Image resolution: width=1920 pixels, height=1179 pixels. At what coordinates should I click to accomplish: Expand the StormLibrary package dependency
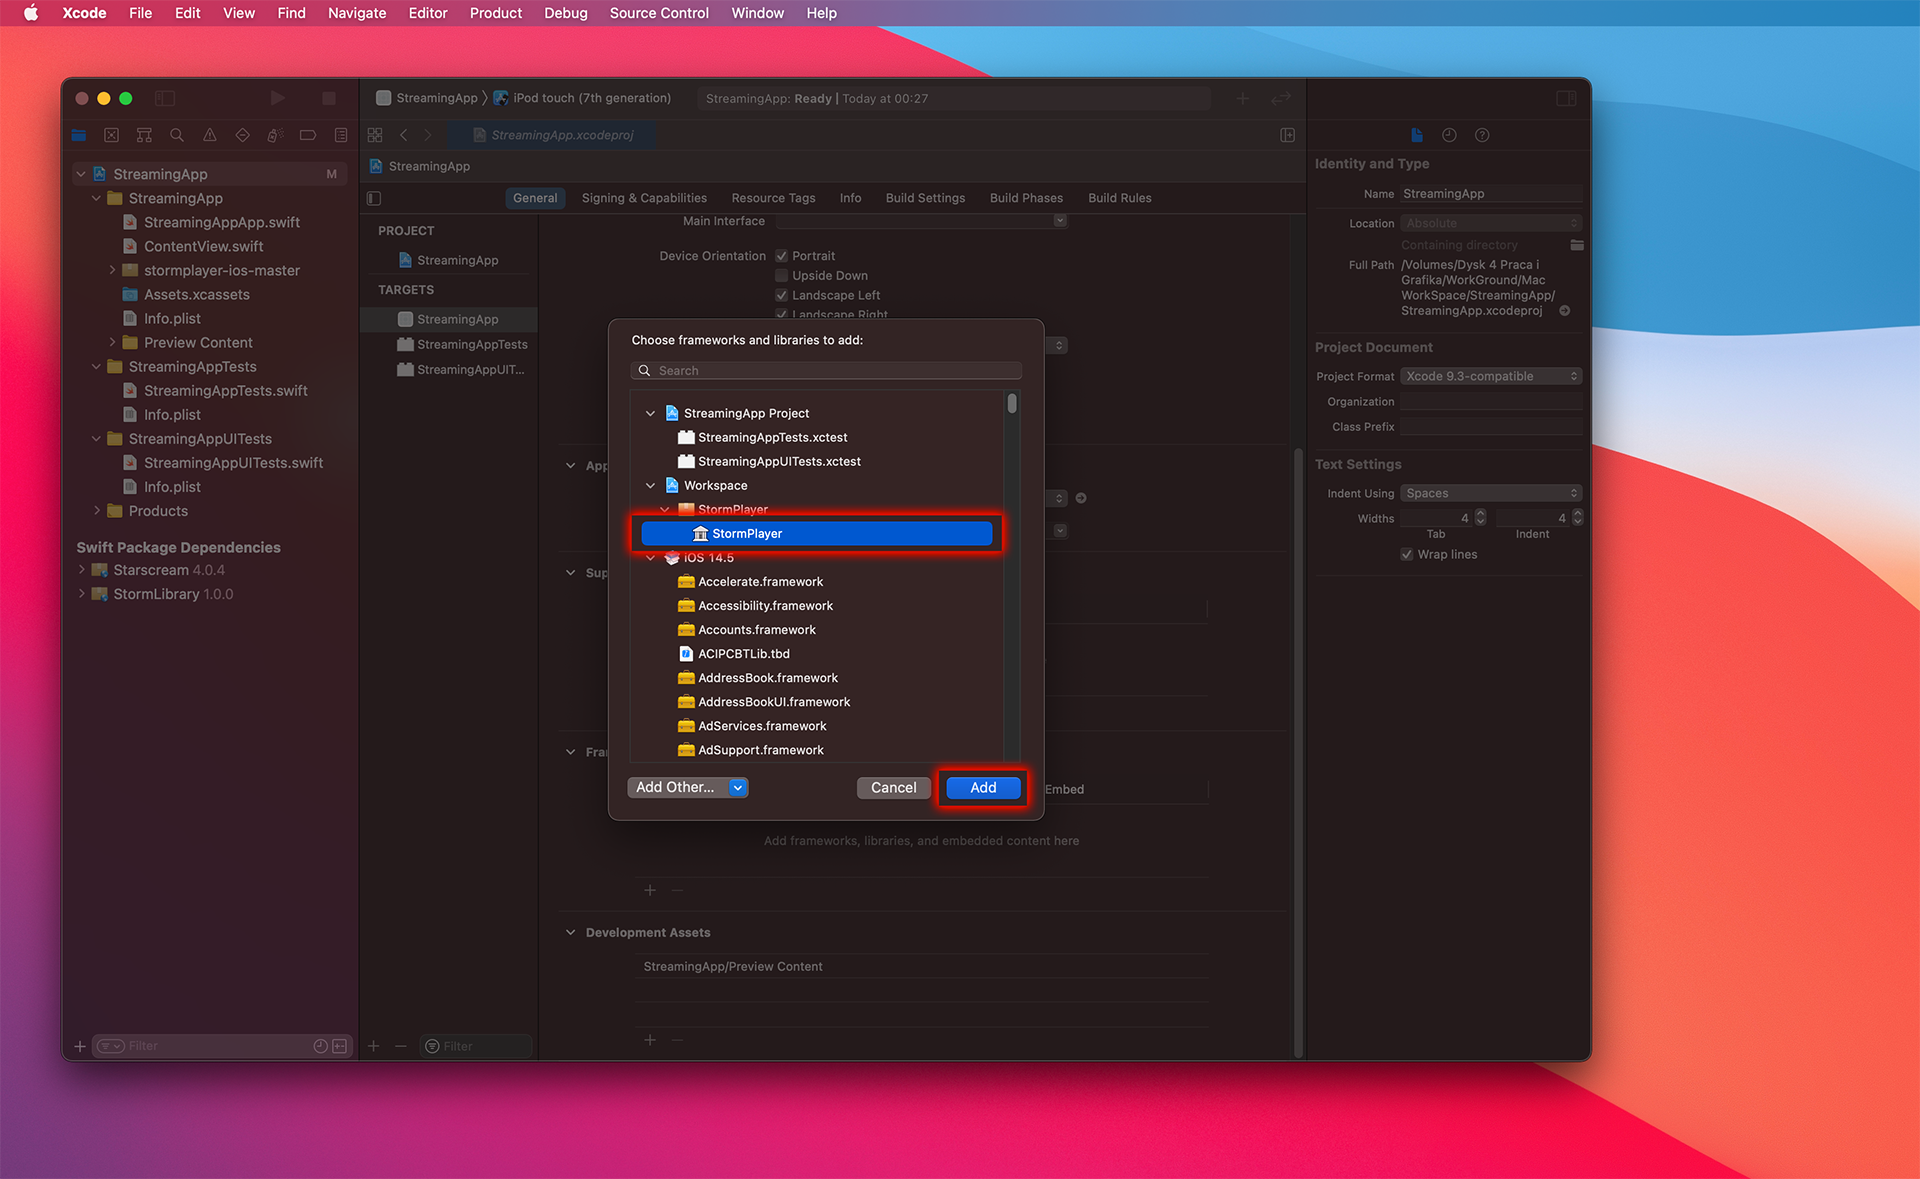(x=82, y=594)
